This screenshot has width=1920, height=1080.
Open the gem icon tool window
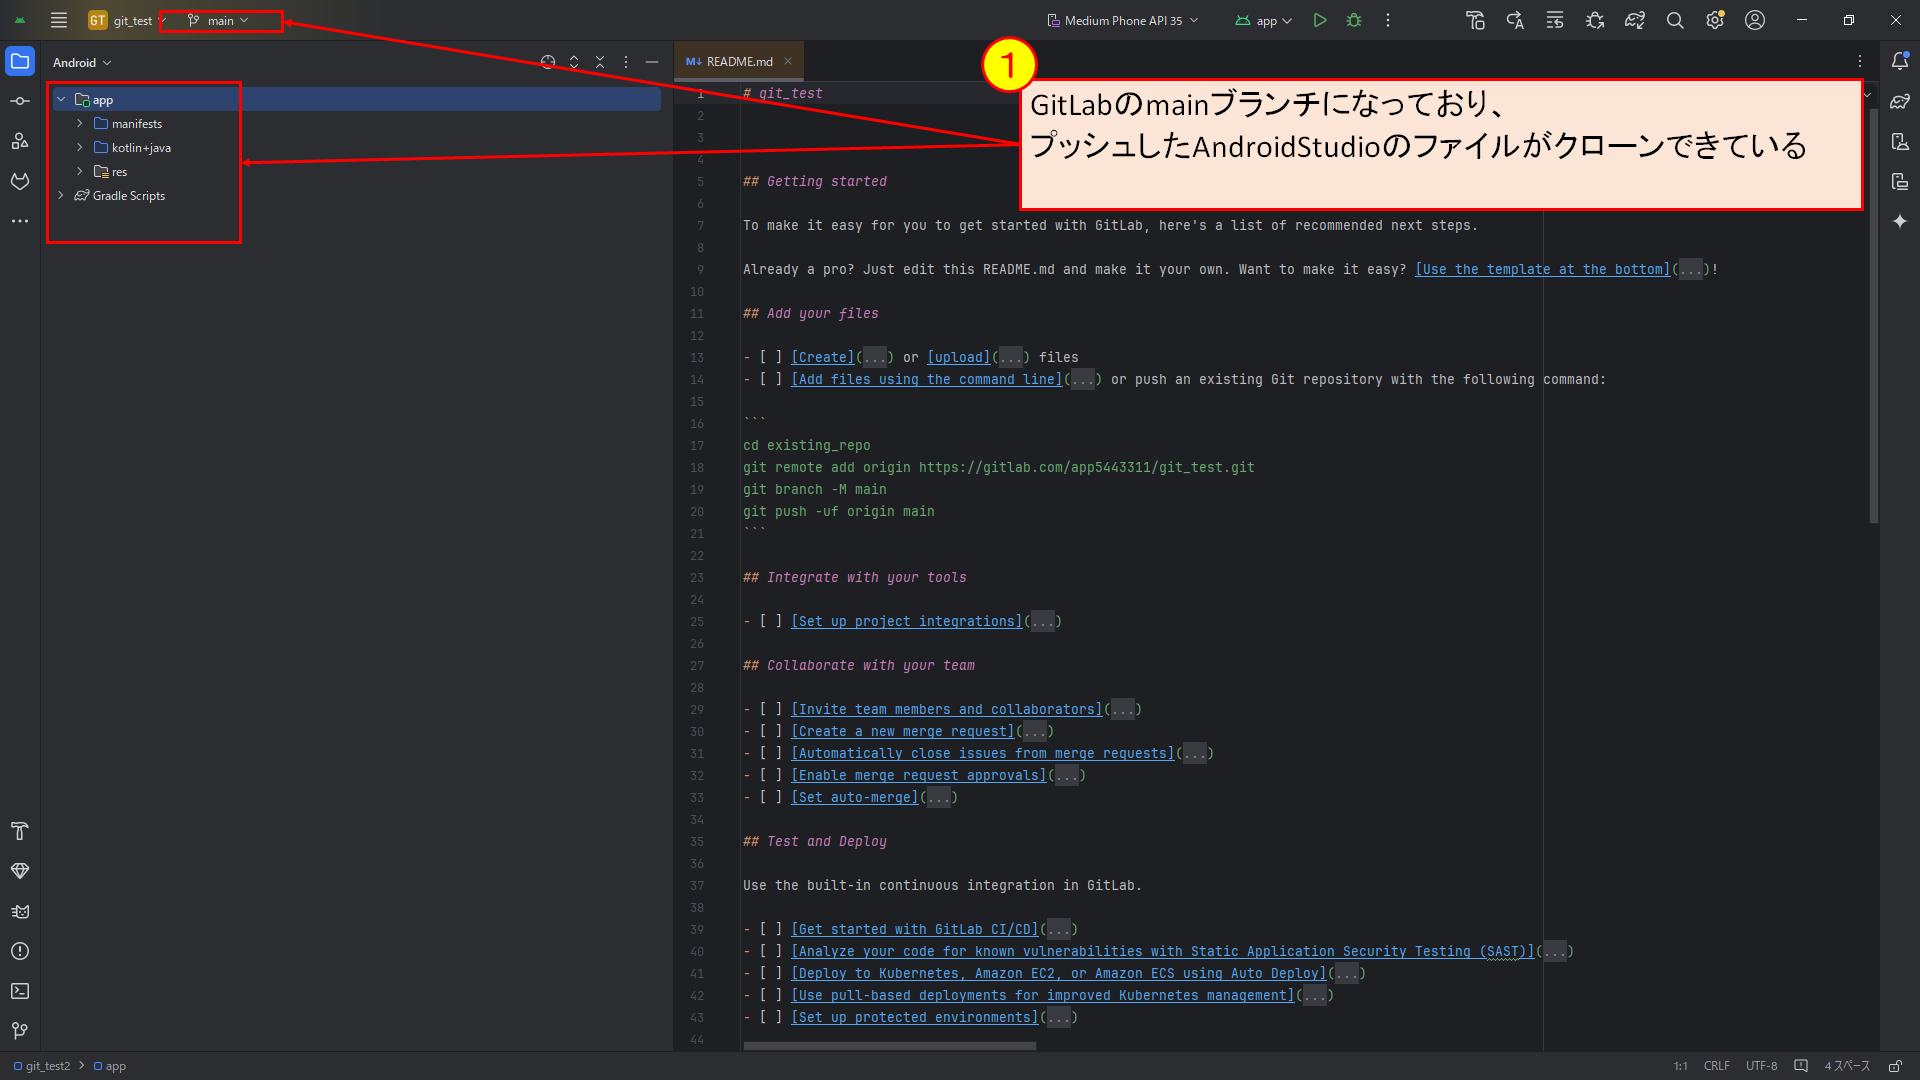click(x=20, y=871)
